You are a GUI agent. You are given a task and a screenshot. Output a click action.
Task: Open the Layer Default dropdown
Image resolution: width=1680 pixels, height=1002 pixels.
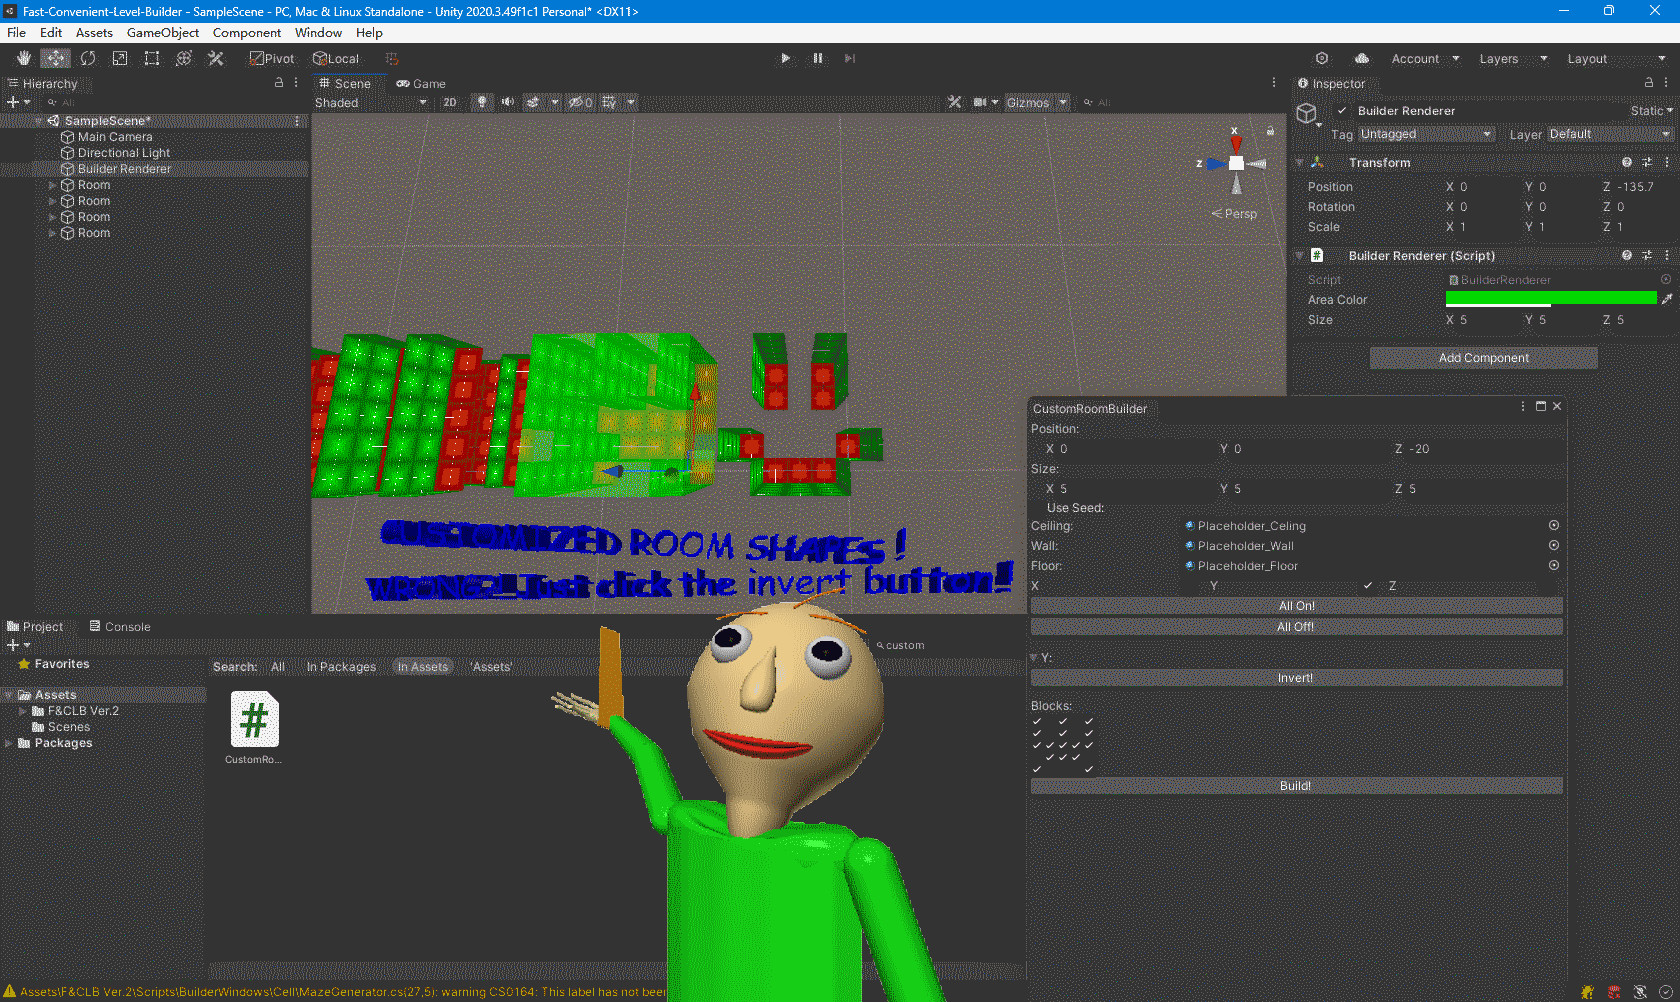click(x=1609, y=134)
